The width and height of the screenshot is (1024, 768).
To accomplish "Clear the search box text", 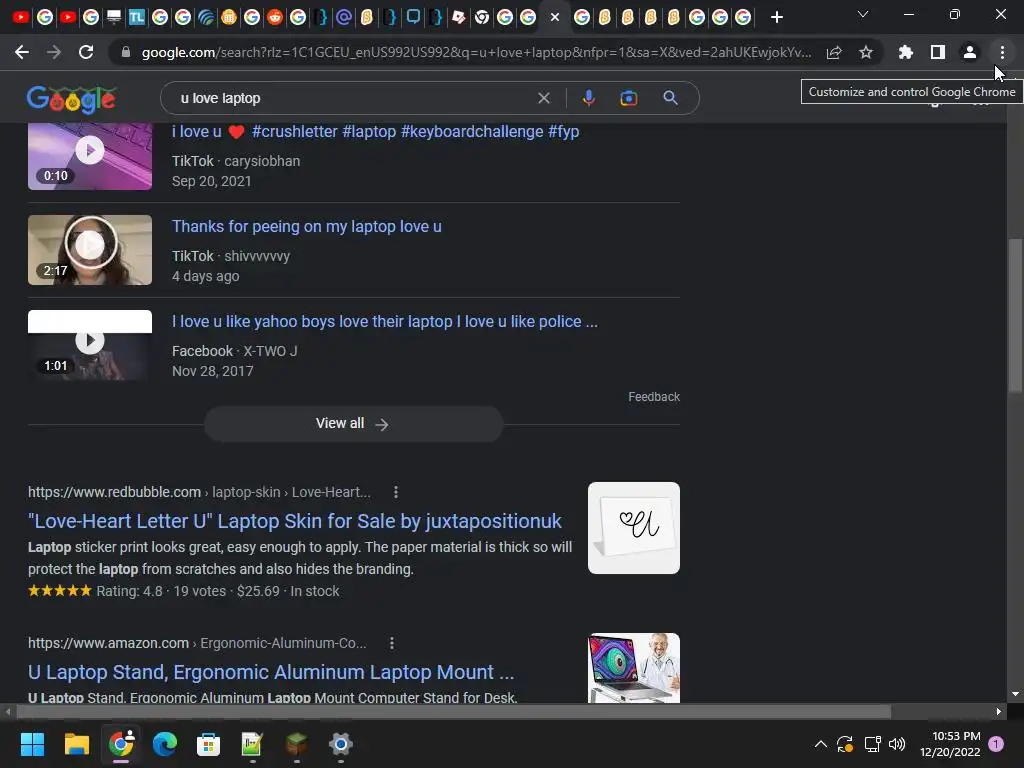I will [543, 98].
